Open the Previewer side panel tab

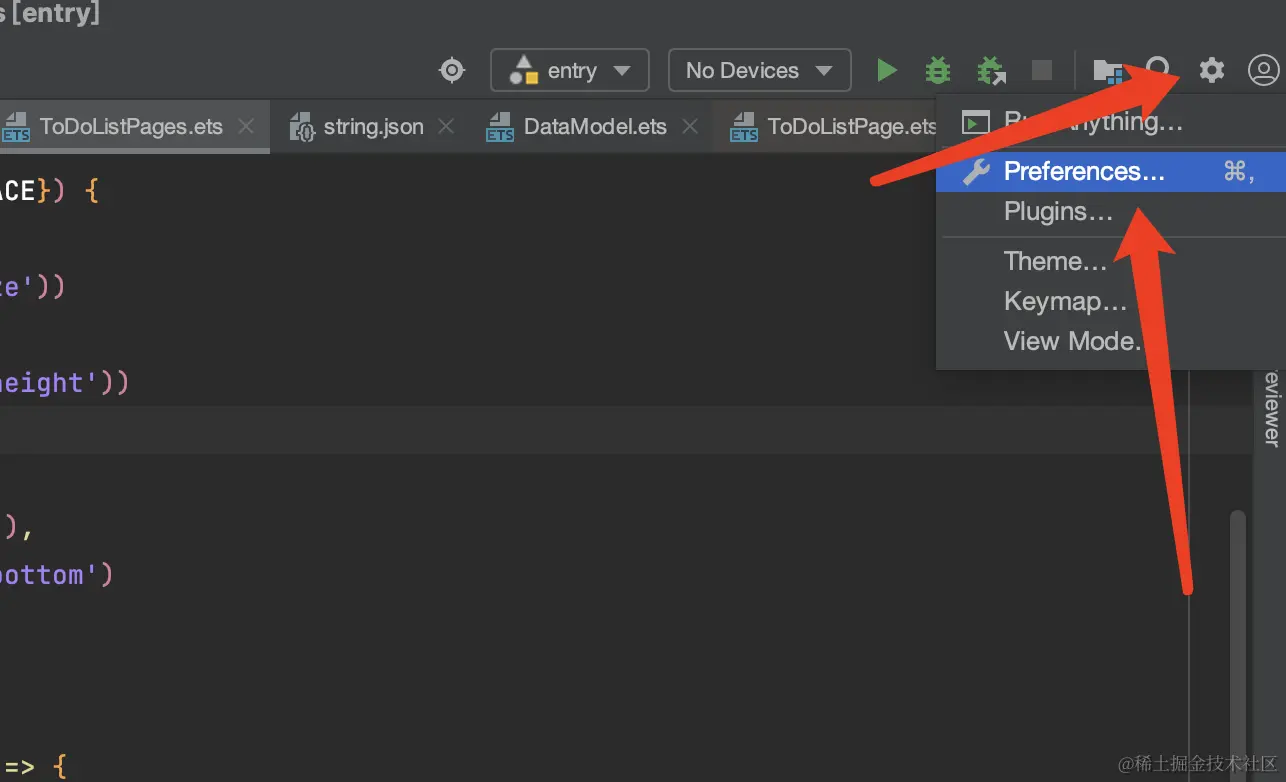click(x=1270, y=408)
